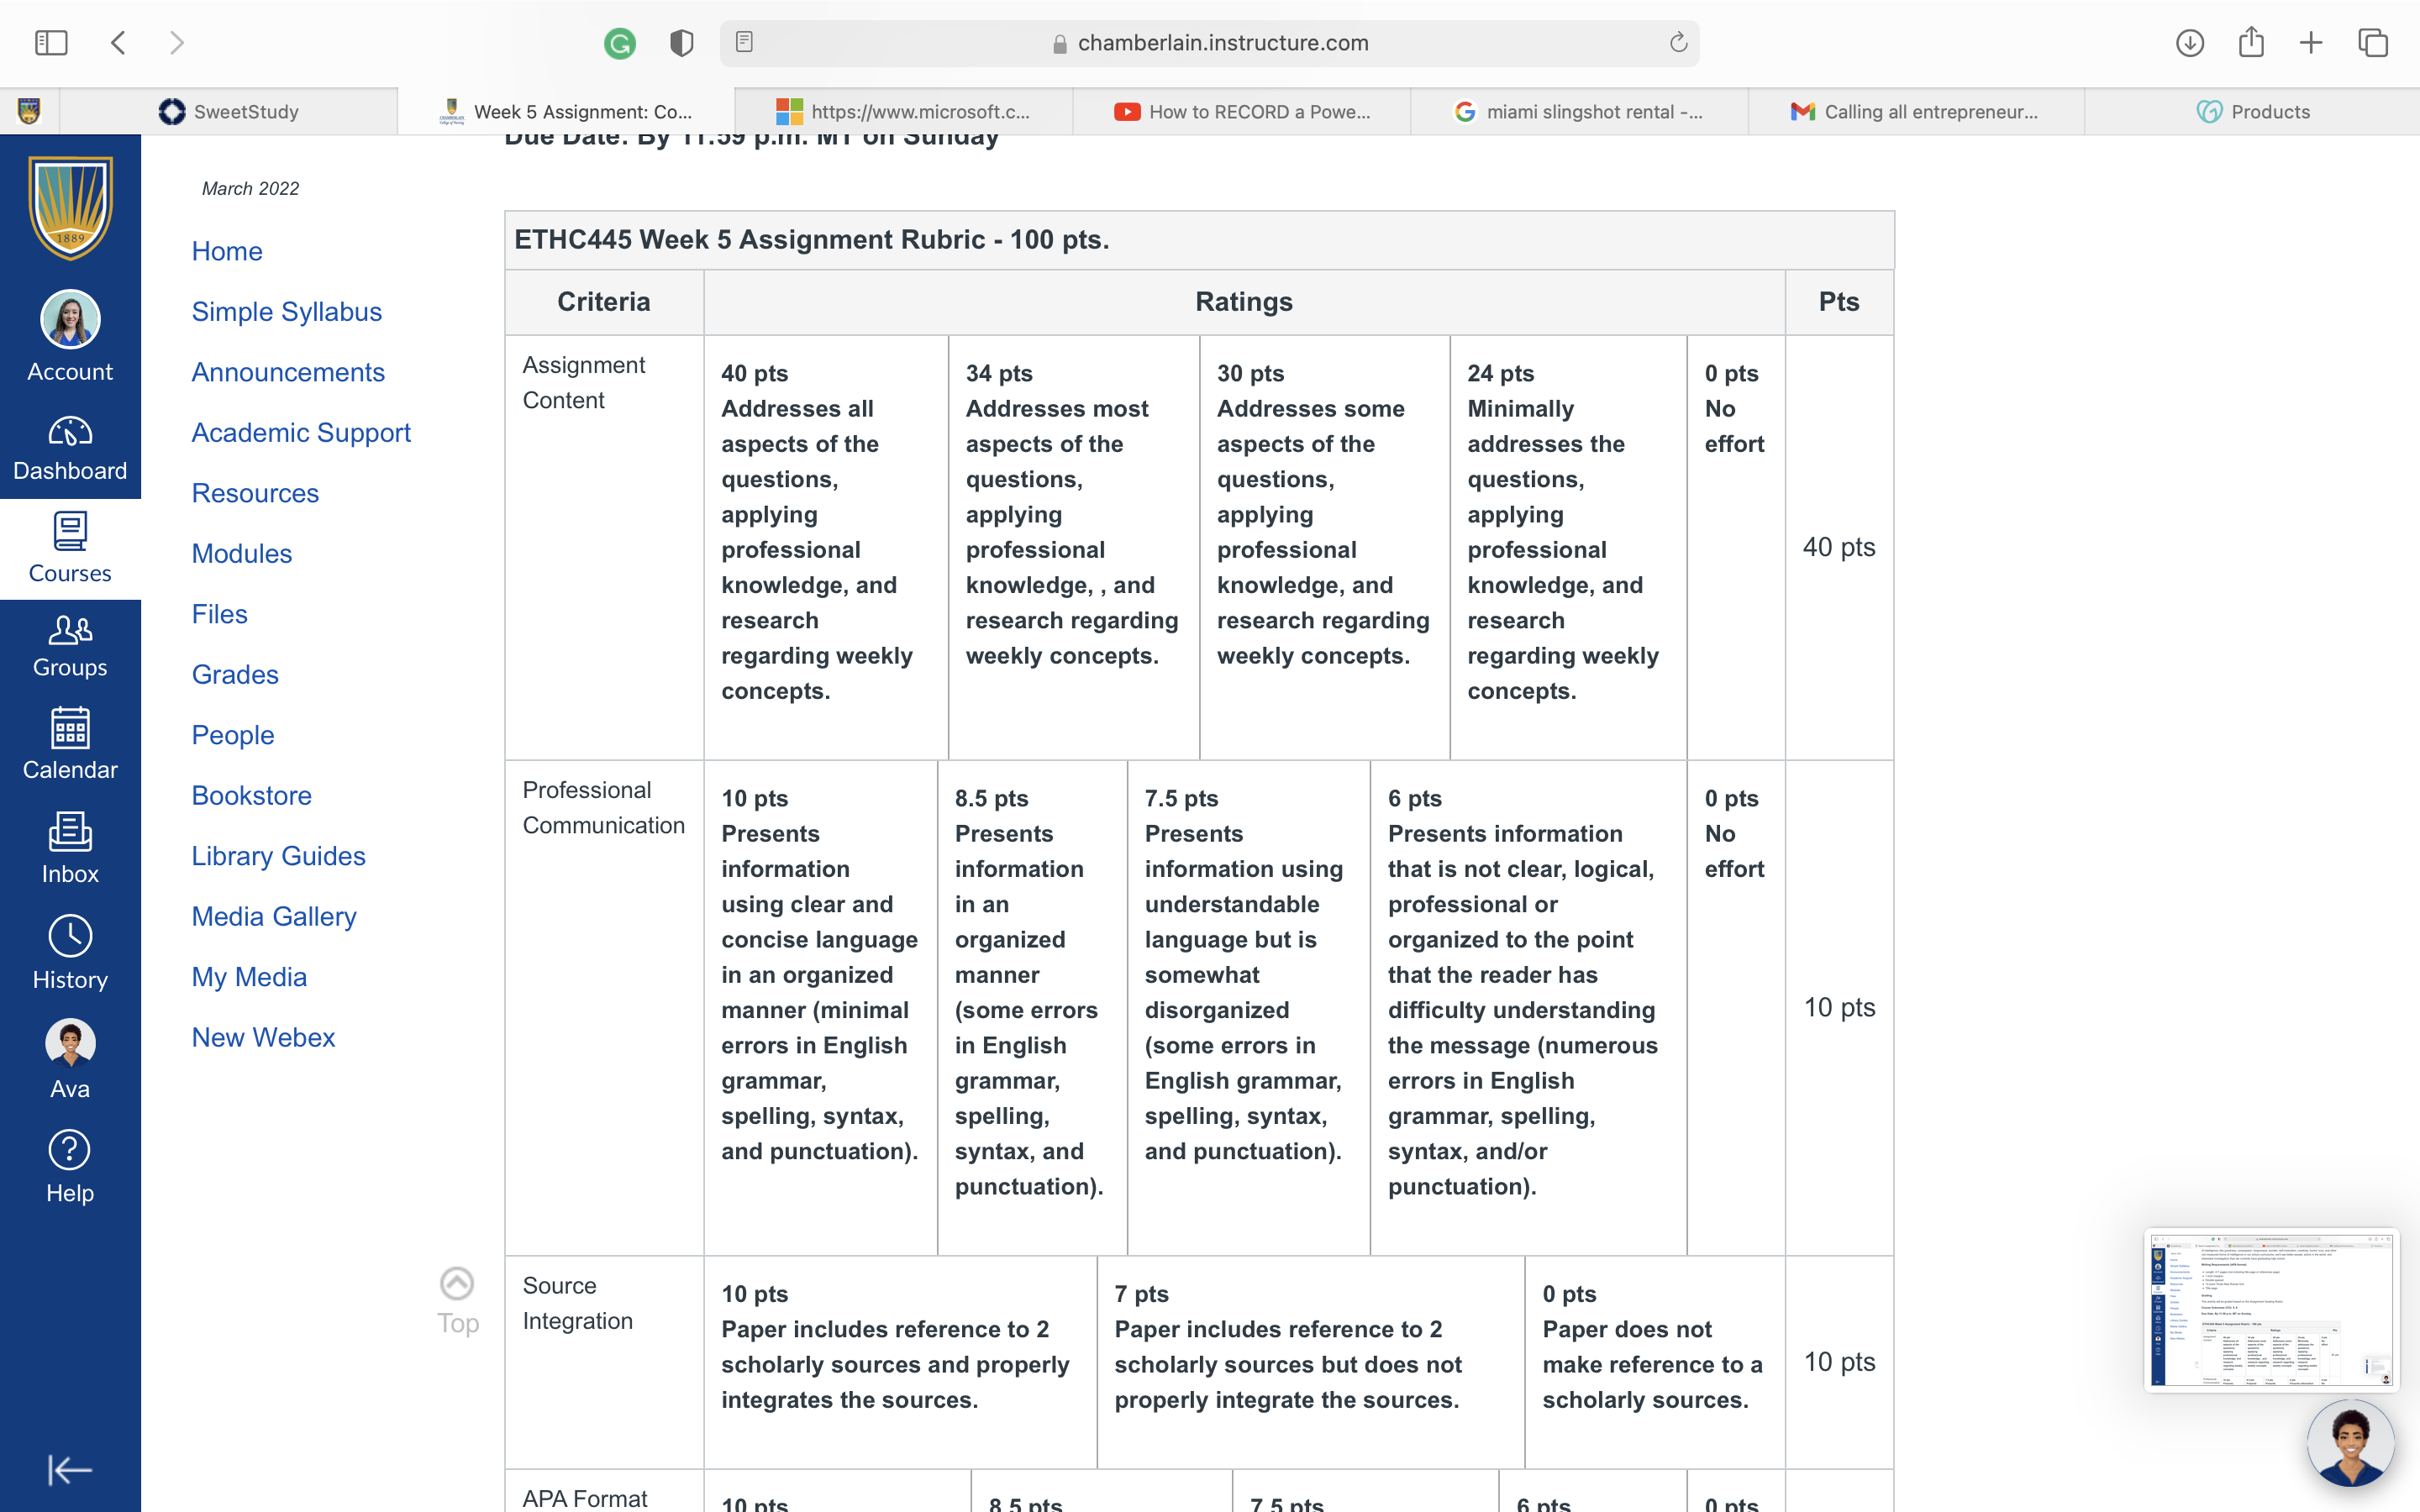Open the Modules course link
2420x1512 pixels.
[242, 553]
